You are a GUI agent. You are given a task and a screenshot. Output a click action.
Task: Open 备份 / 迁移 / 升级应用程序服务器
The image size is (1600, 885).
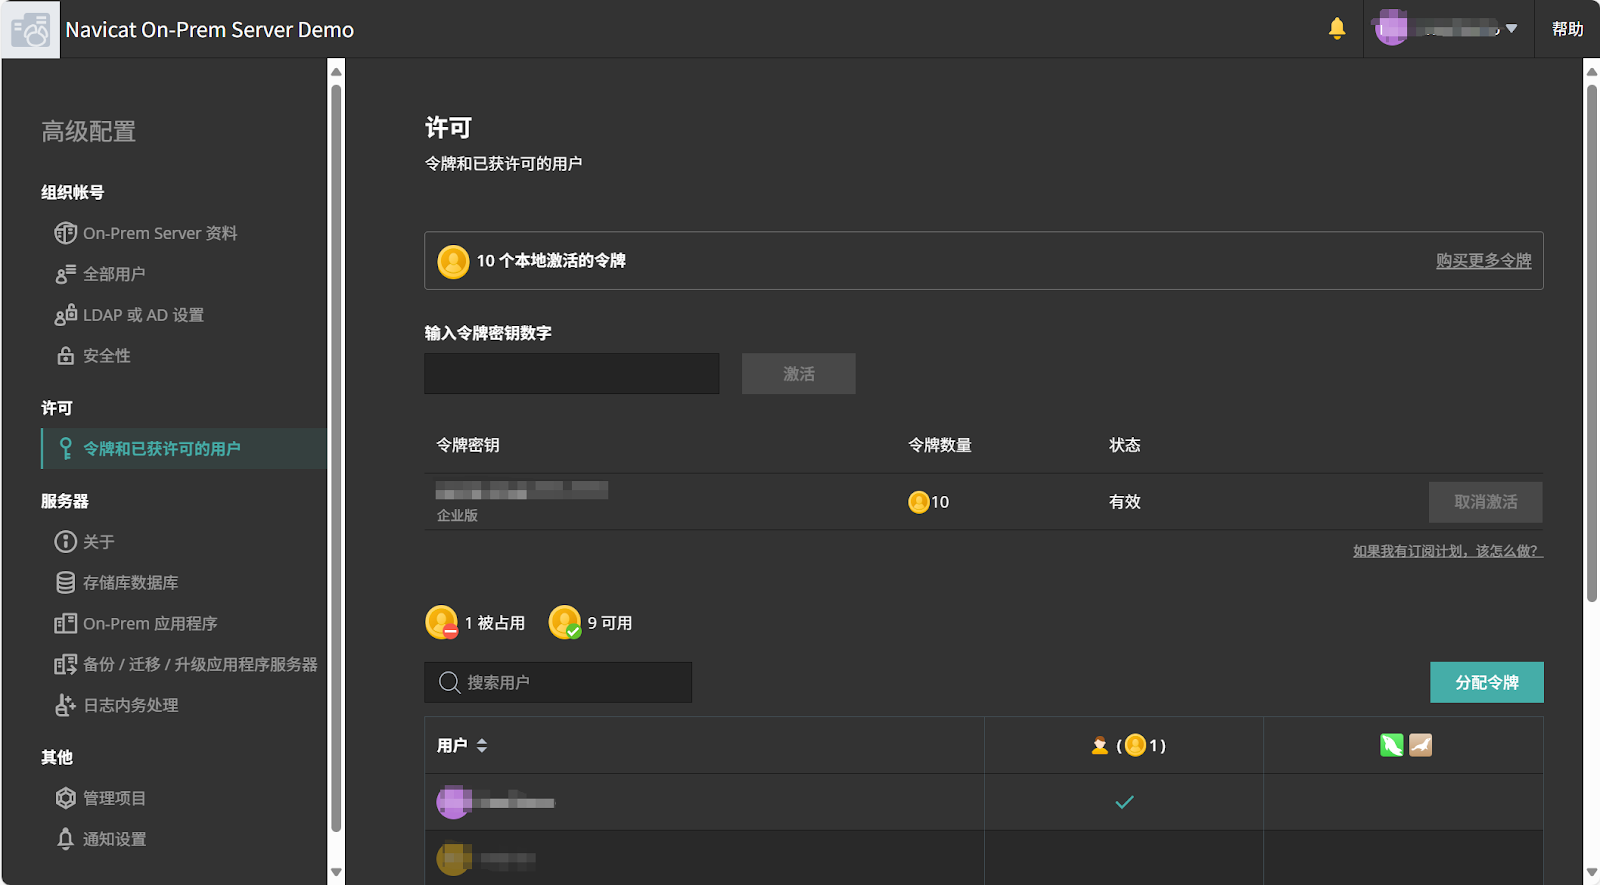coord(200,665)
